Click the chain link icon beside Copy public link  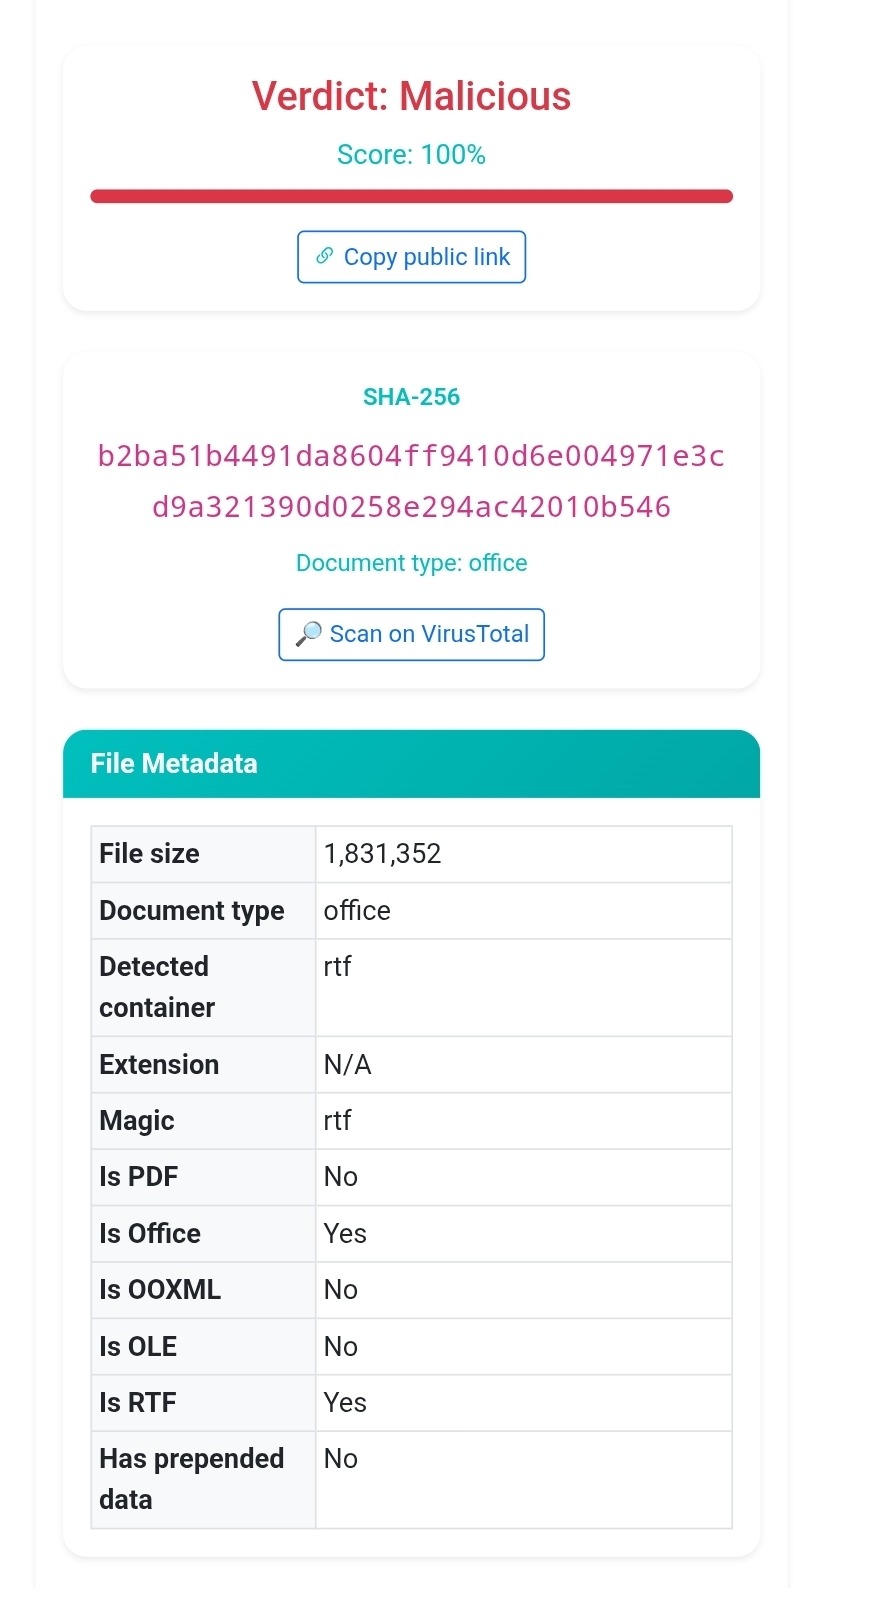pos(324,256)
